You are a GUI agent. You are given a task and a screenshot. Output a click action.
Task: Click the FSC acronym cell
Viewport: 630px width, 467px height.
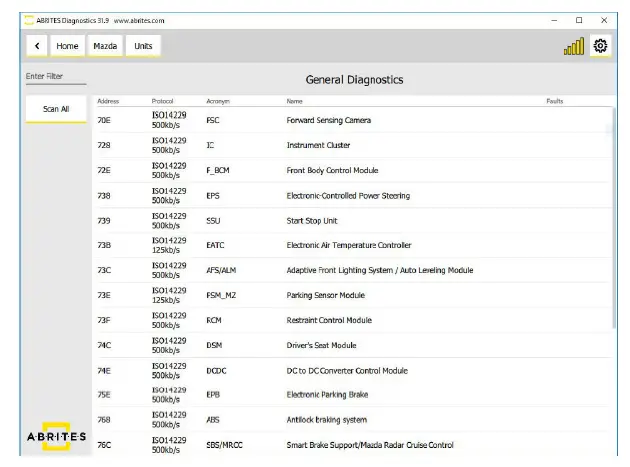[213, 120]
